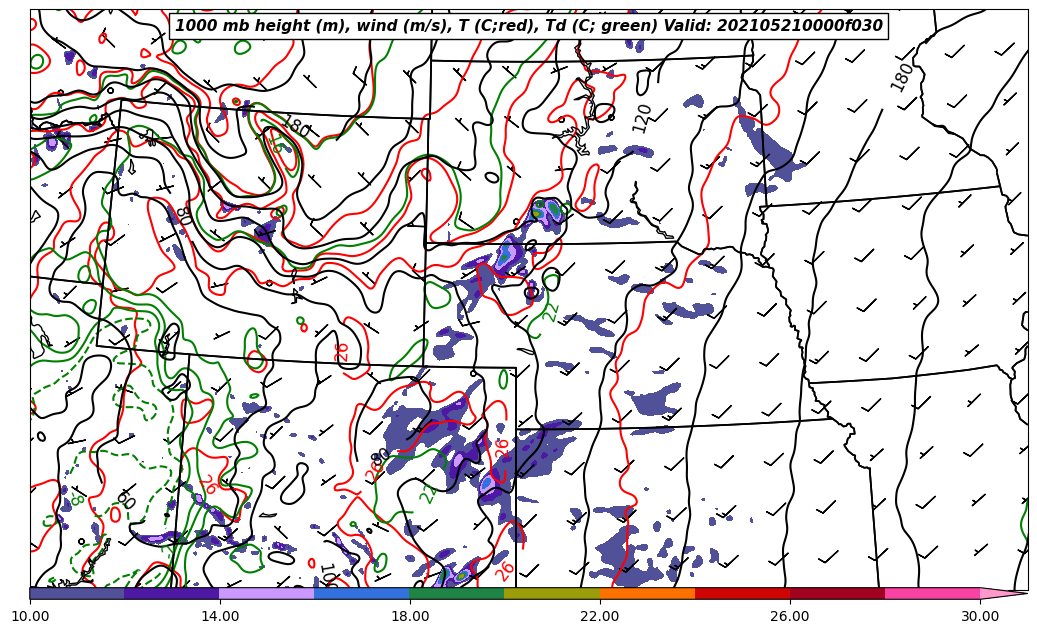Select the olive 20–22 colorbar segment
Viewport: 1037px width, 633px height.
[x=552, y=593]
